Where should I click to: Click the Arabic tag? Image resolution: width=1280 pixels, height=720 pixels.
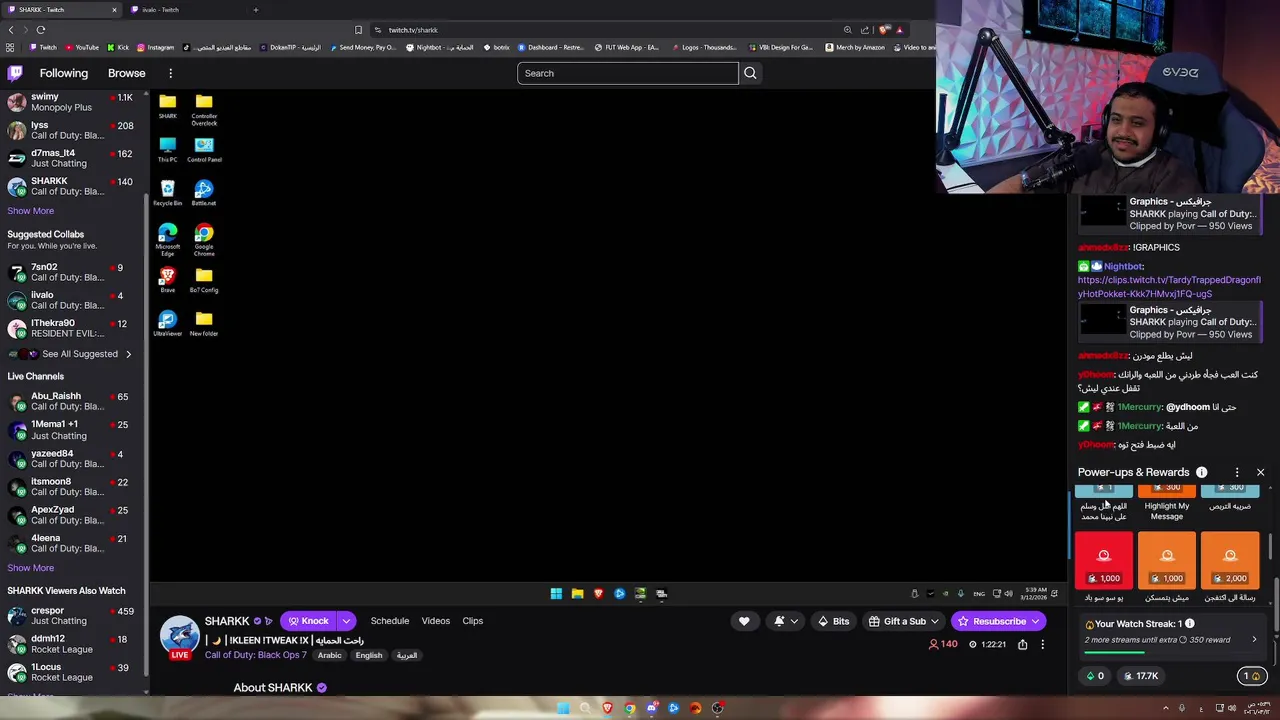pyautogui.click(x=330, y=656)
